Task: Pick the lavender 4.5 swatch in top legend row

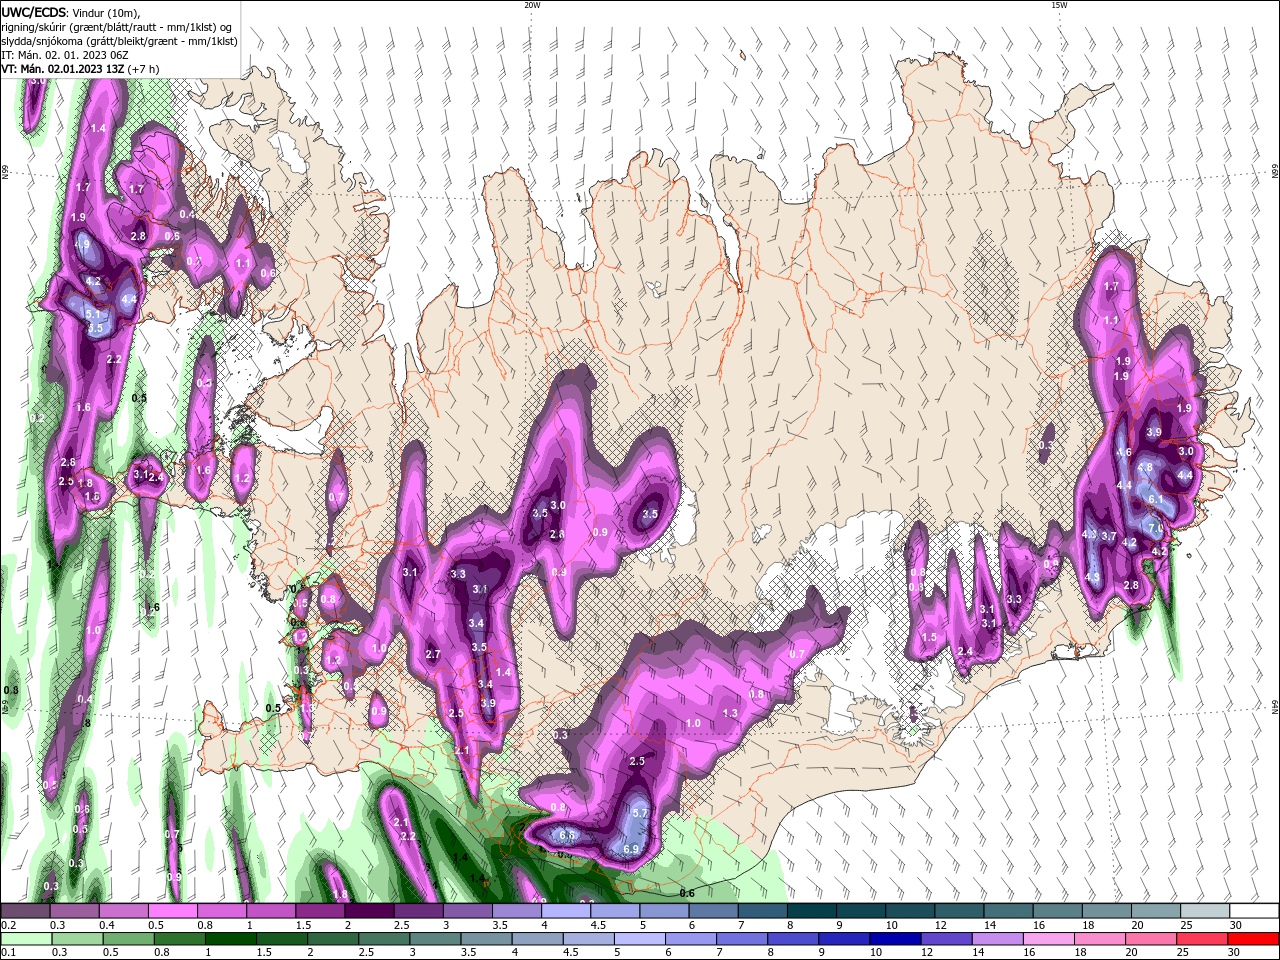Action: (614, 911)
